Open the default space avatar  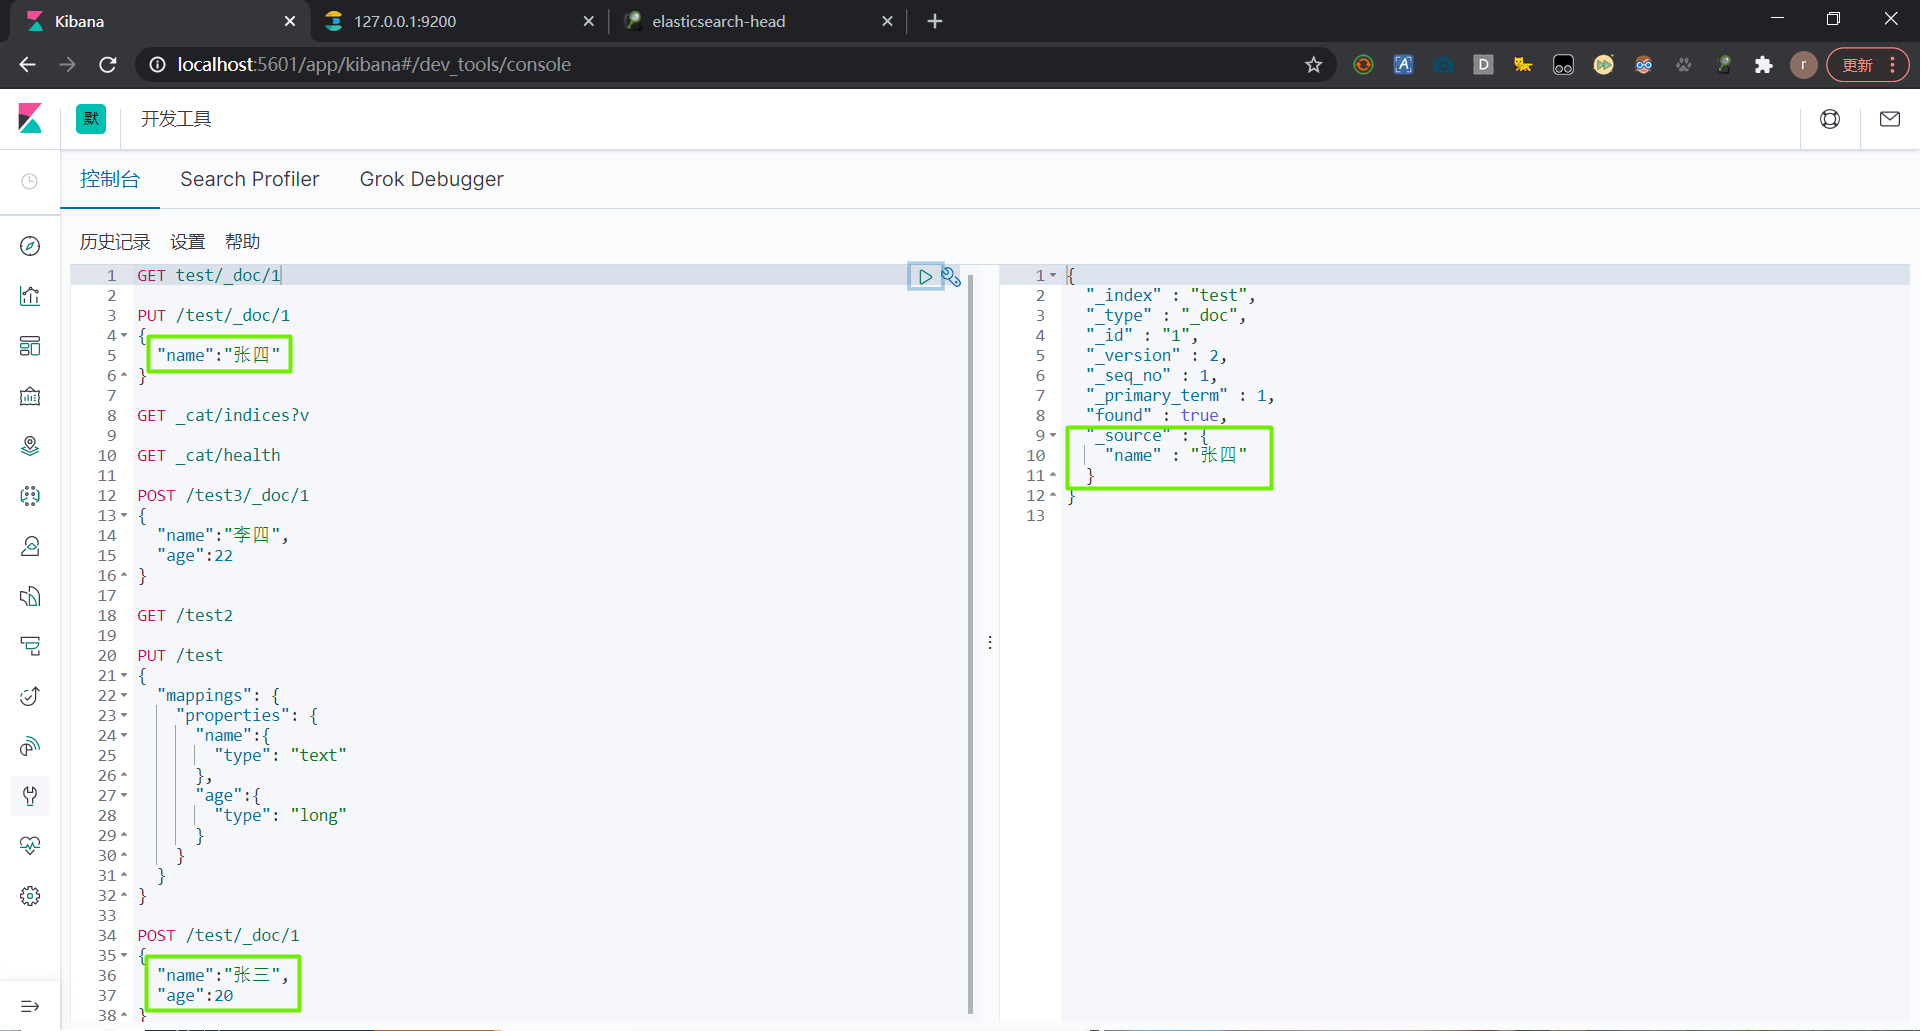pos(91,119)
